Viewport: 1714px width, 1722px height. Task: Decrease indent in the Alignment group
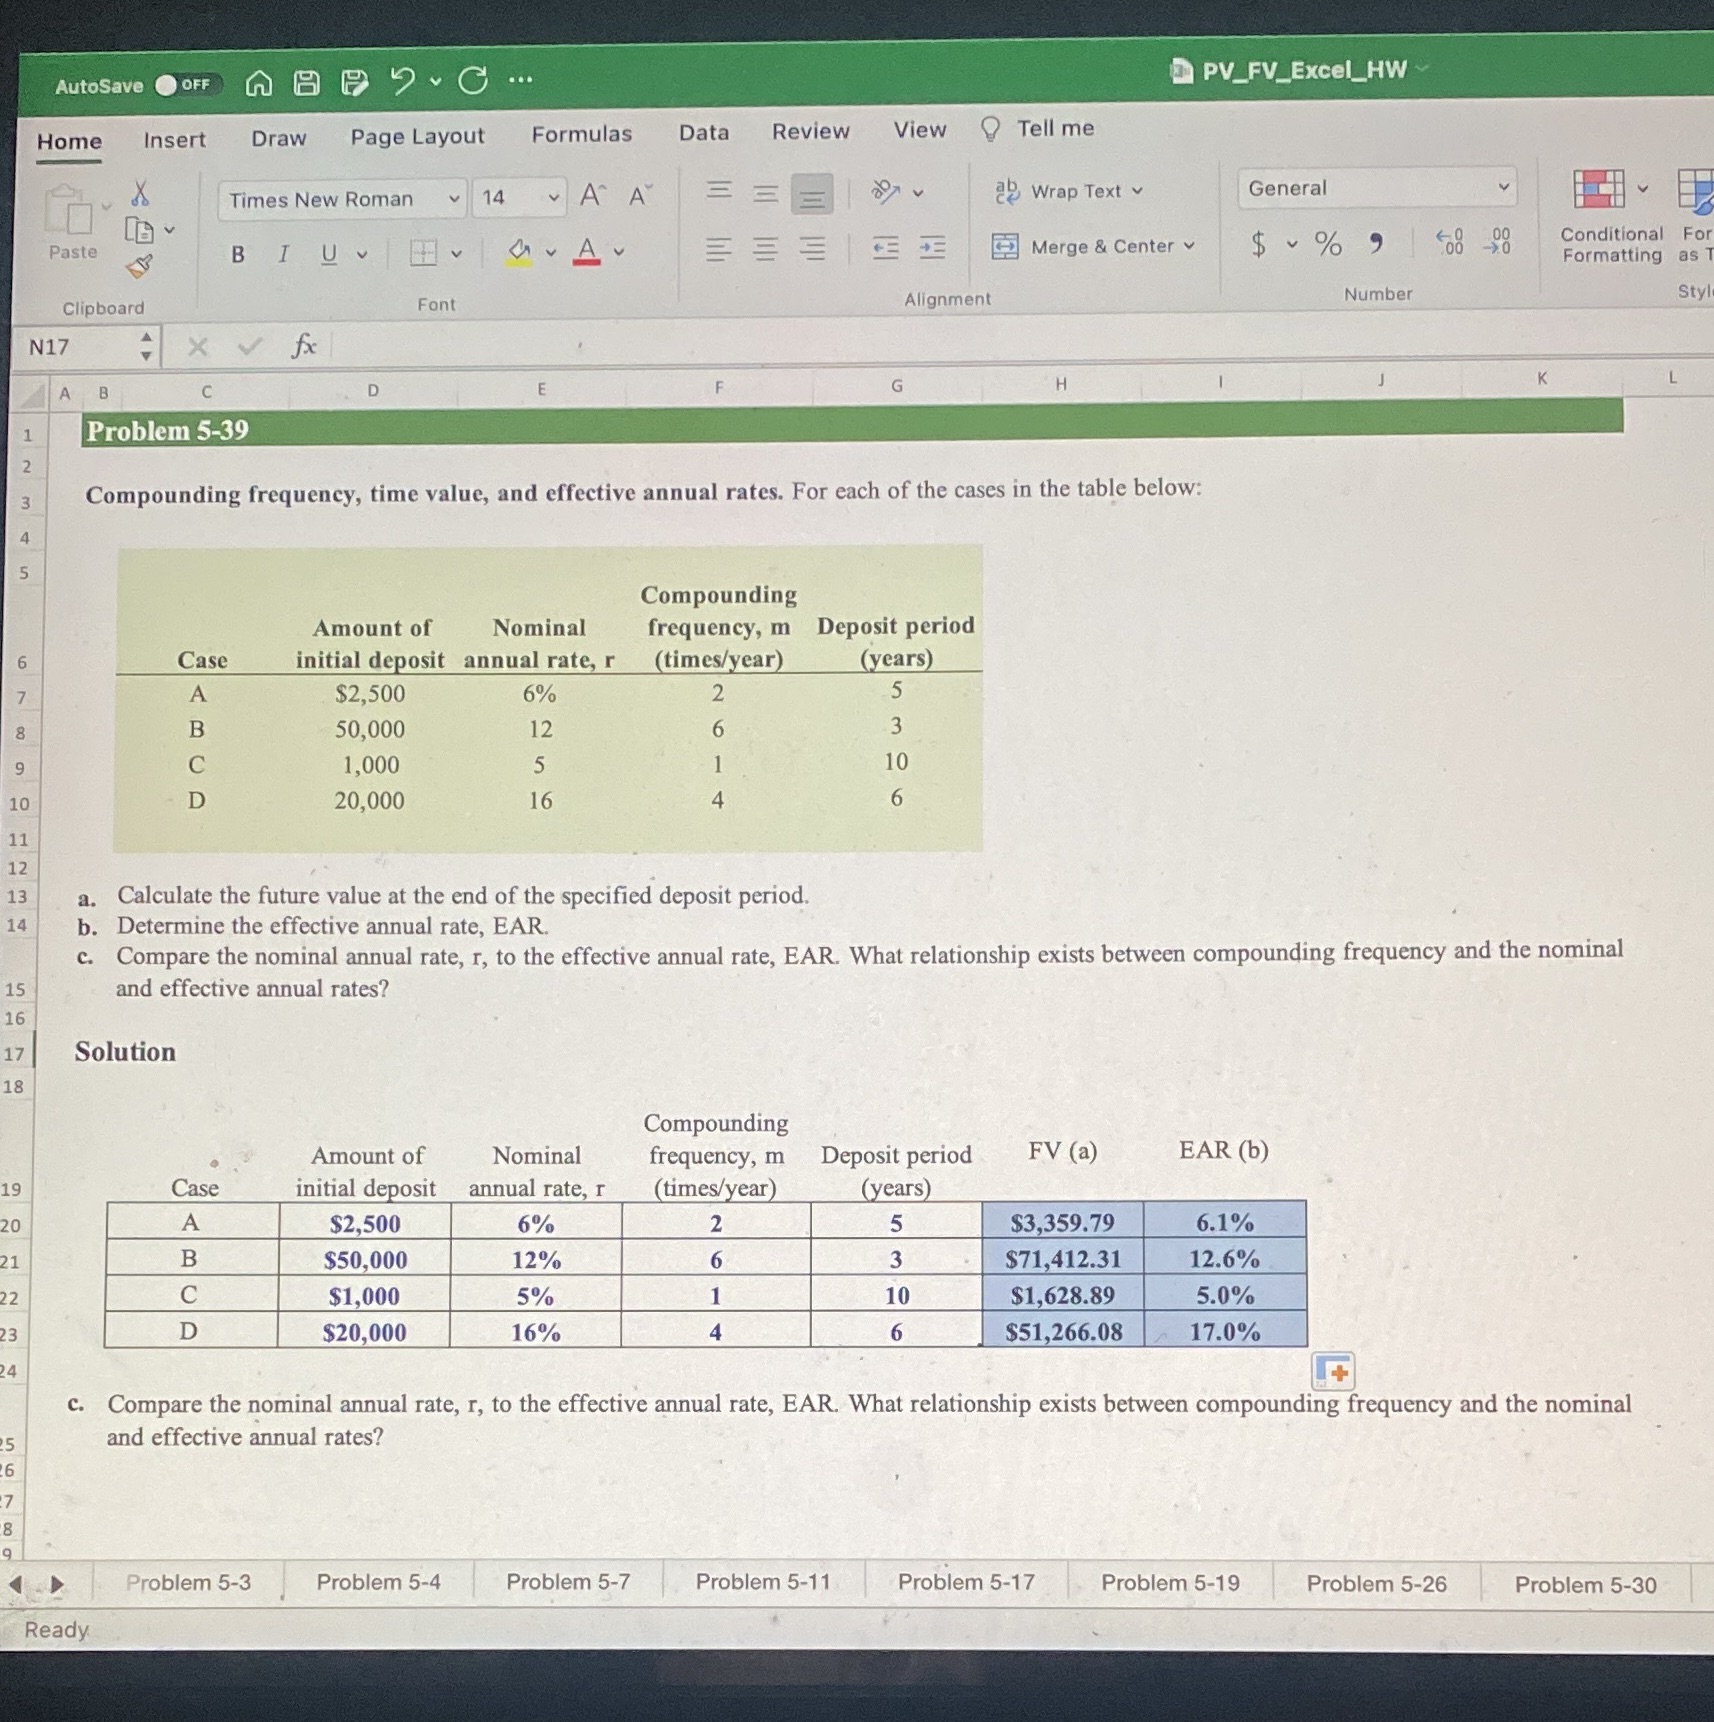(x=885, y=247)
